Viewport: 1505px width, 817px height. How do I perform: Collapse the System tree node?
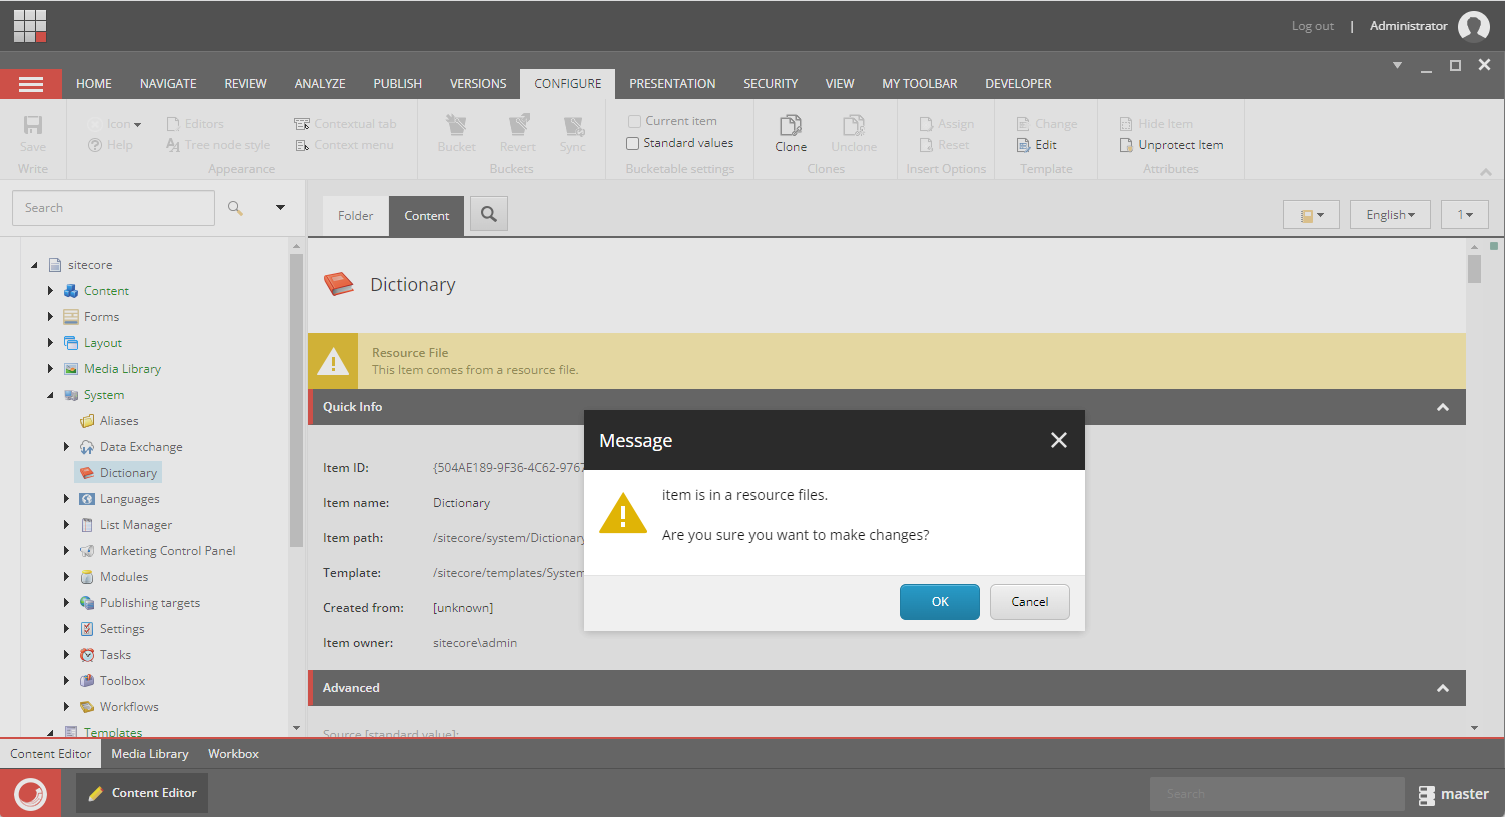pos(50,395)
